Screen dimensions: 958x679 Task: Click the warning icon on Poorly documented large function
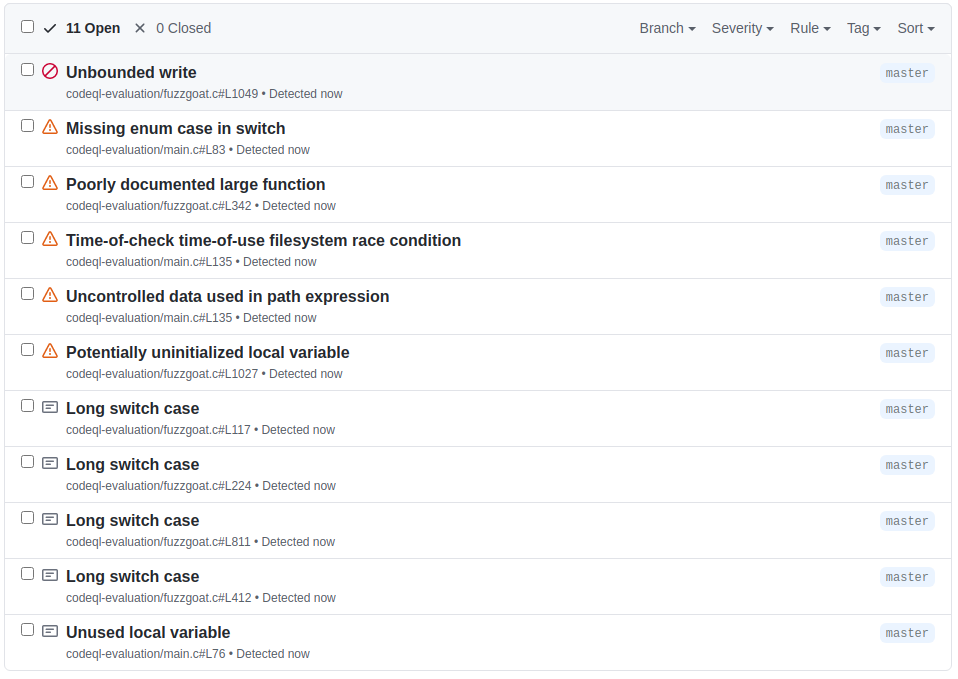click(50, 183)
